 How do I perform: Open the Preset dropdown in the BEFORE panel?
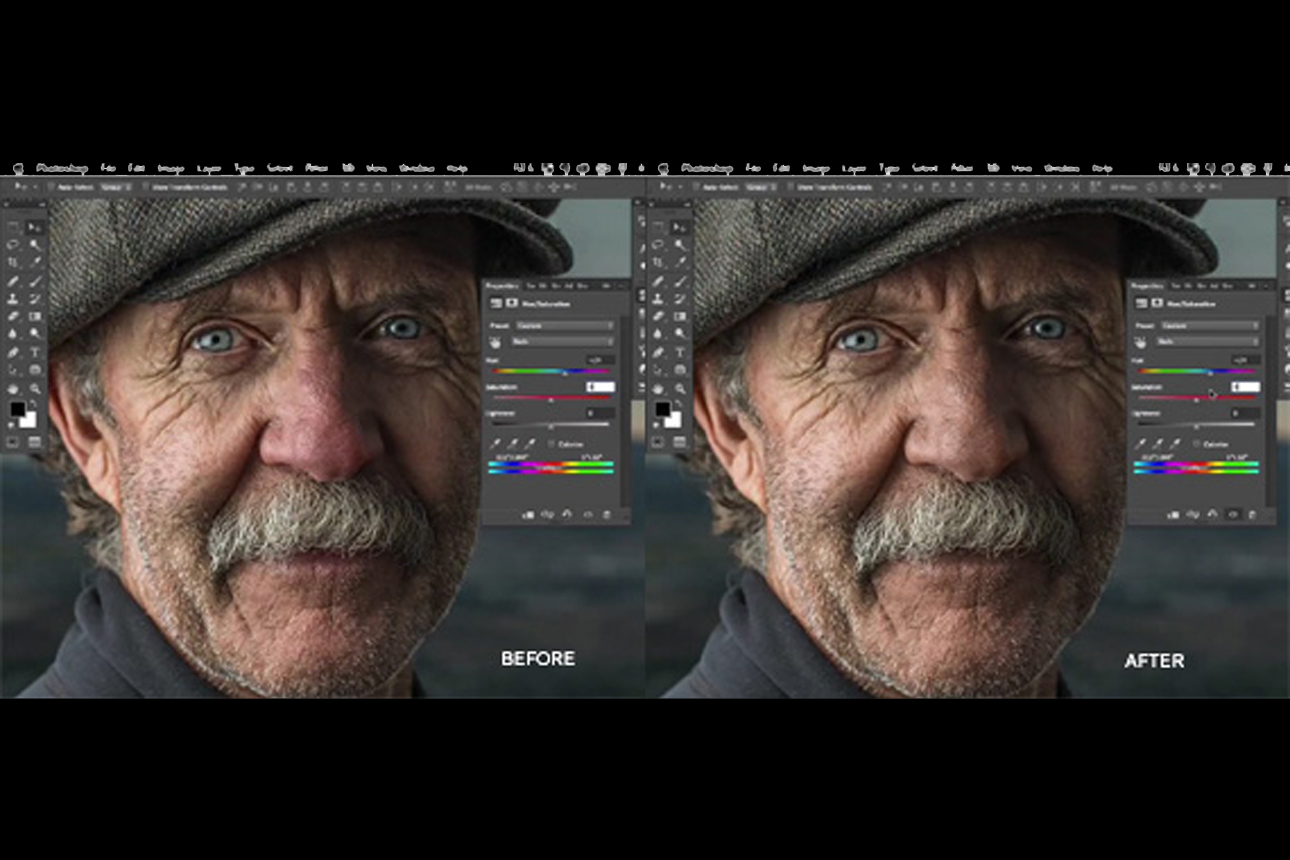(x=565, y=326)
